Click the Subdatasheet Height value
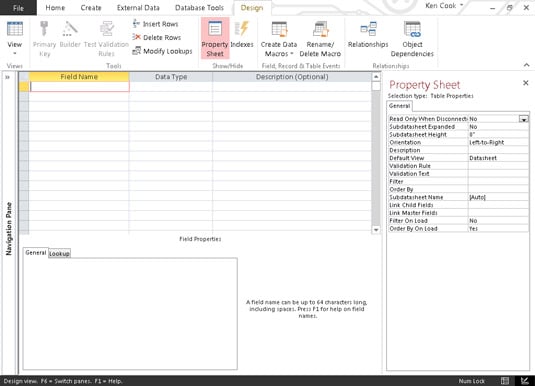 (497, 134)
